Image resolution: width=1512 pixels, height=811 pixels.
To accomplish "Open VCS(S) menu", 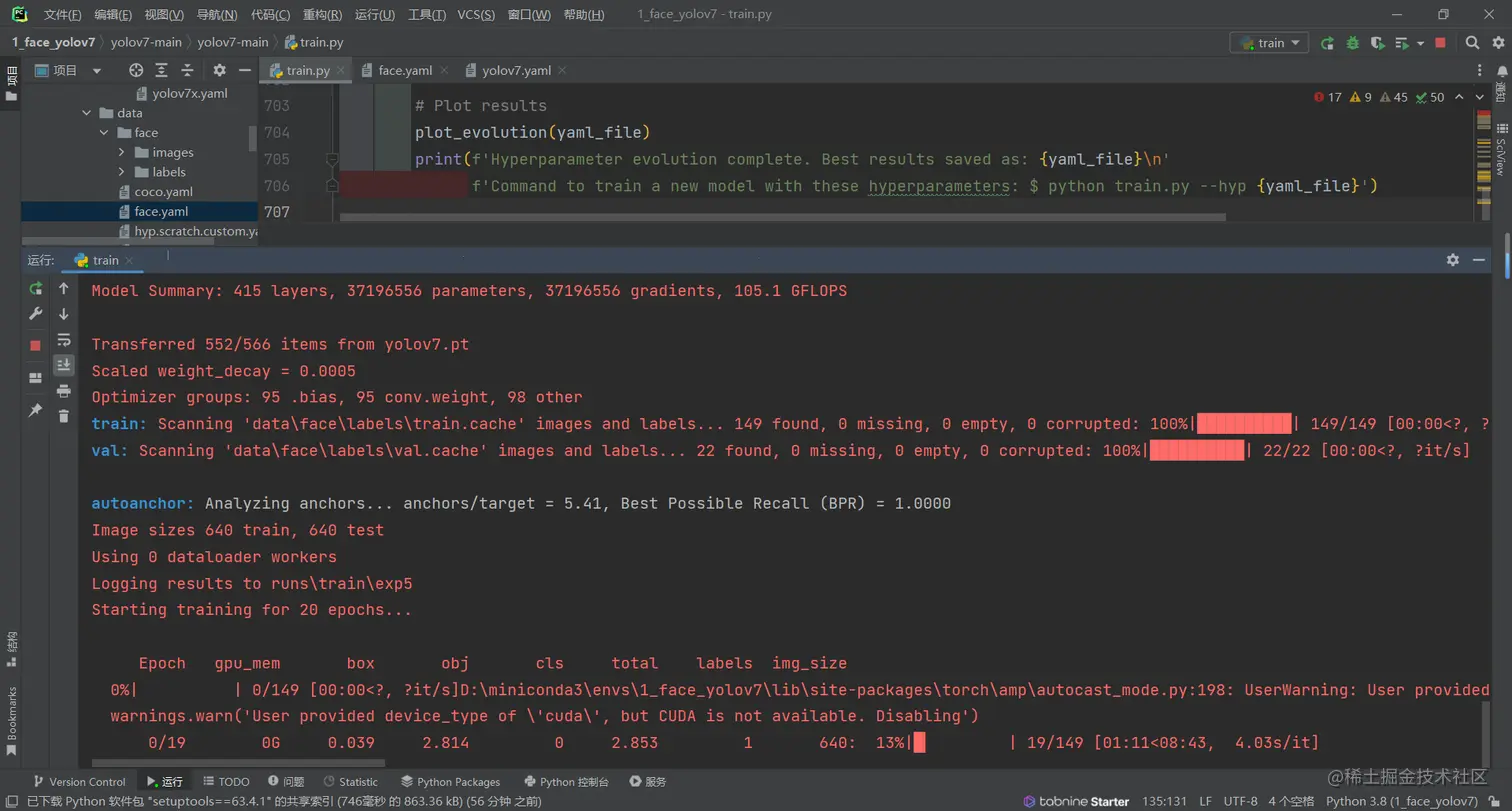I will click(476, 15).
